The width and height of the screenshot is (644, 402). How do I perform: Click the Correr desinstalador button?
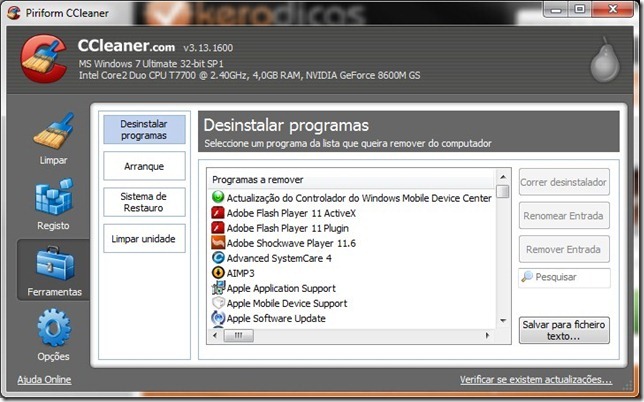click(564, 182)
